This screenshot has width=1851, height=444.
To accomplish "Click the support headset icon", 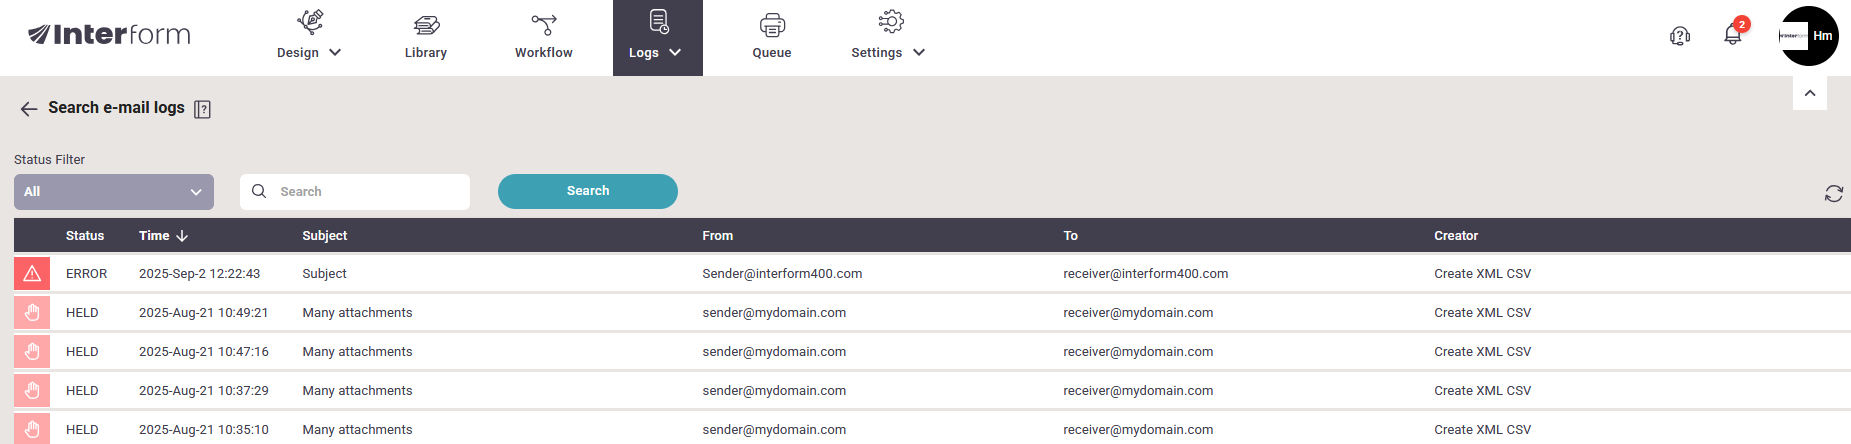I will pos(1680,36).
